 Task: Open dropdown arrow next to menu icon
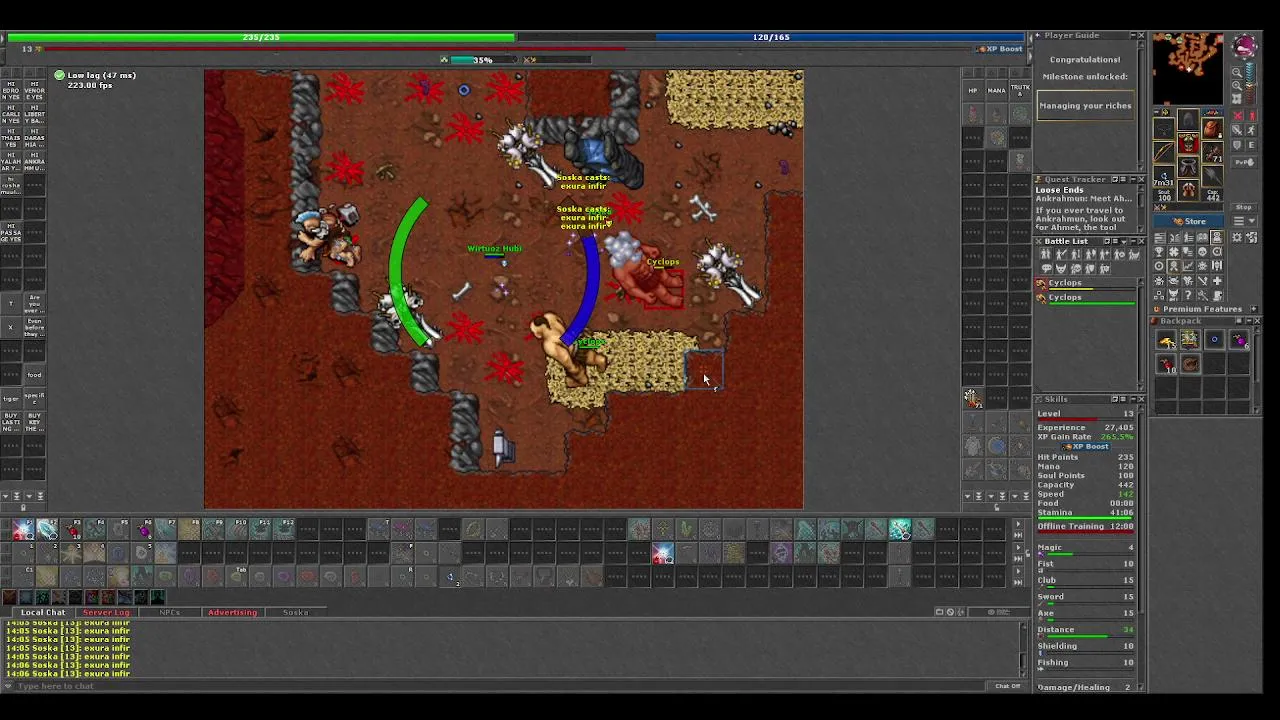tap(1252, 221)
